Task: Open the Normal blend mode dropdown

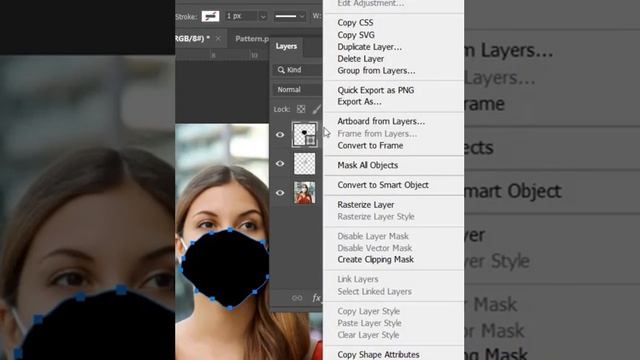Action: 297,89
